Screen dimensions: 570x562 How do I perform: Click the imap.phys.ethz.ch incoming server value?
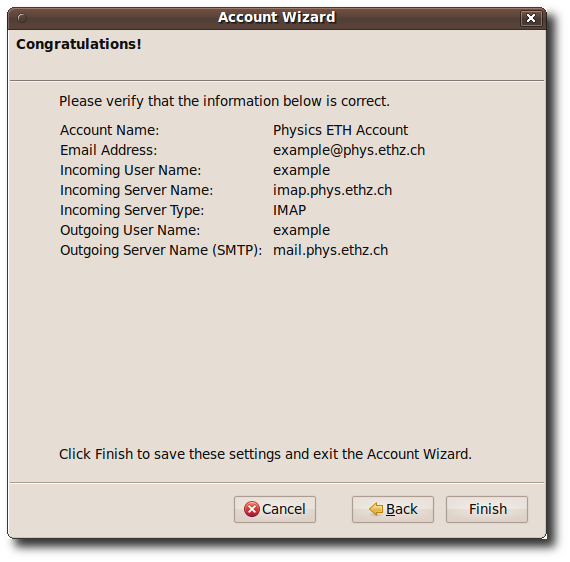point(332,190)
